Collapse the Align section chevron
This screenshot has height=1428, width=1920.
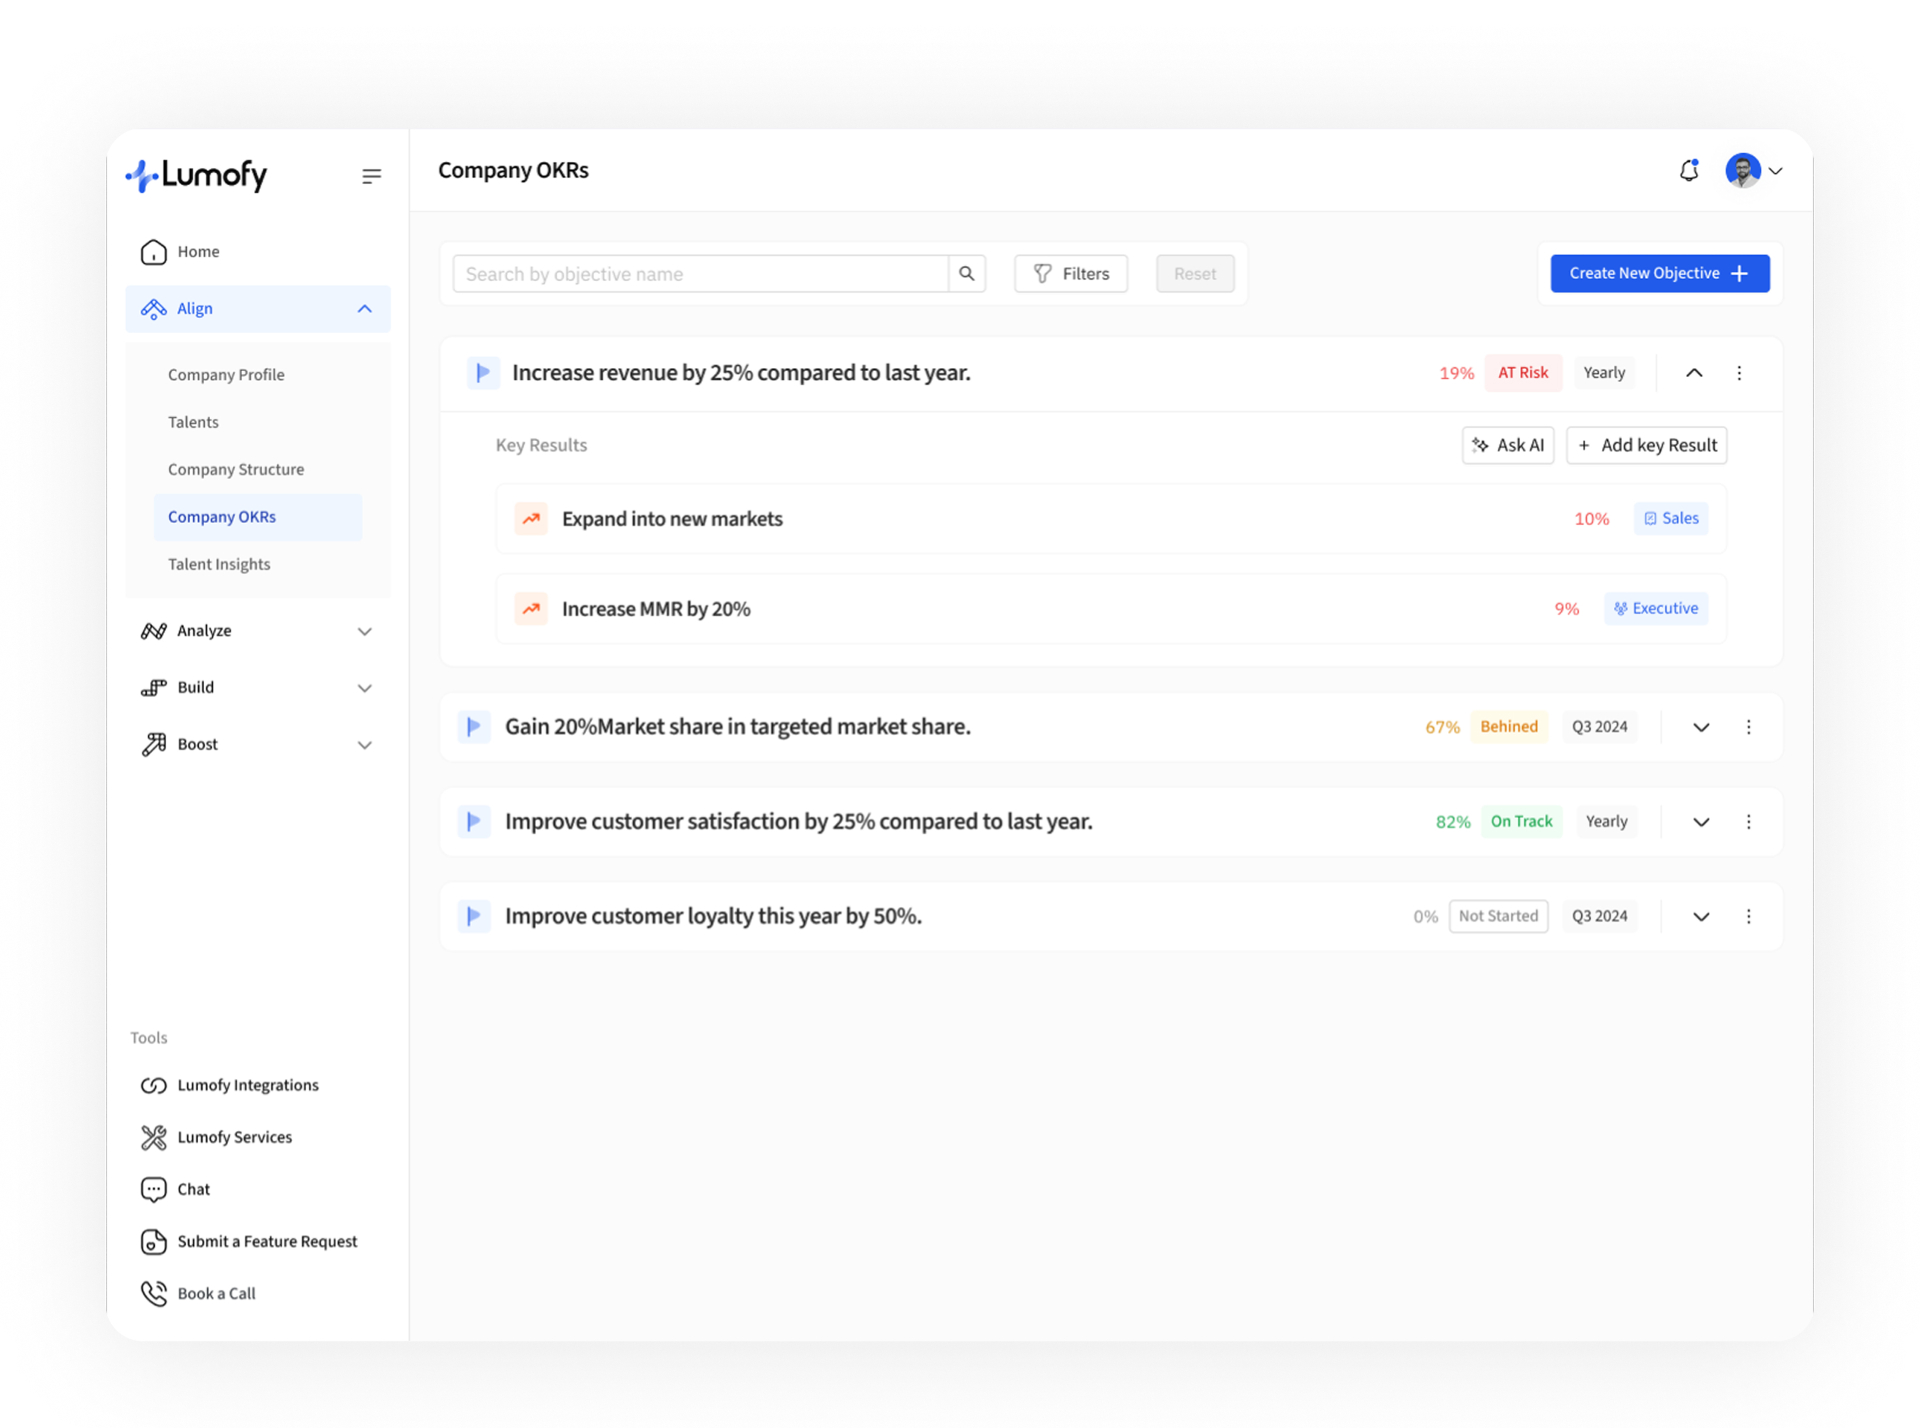click(365, 309)
